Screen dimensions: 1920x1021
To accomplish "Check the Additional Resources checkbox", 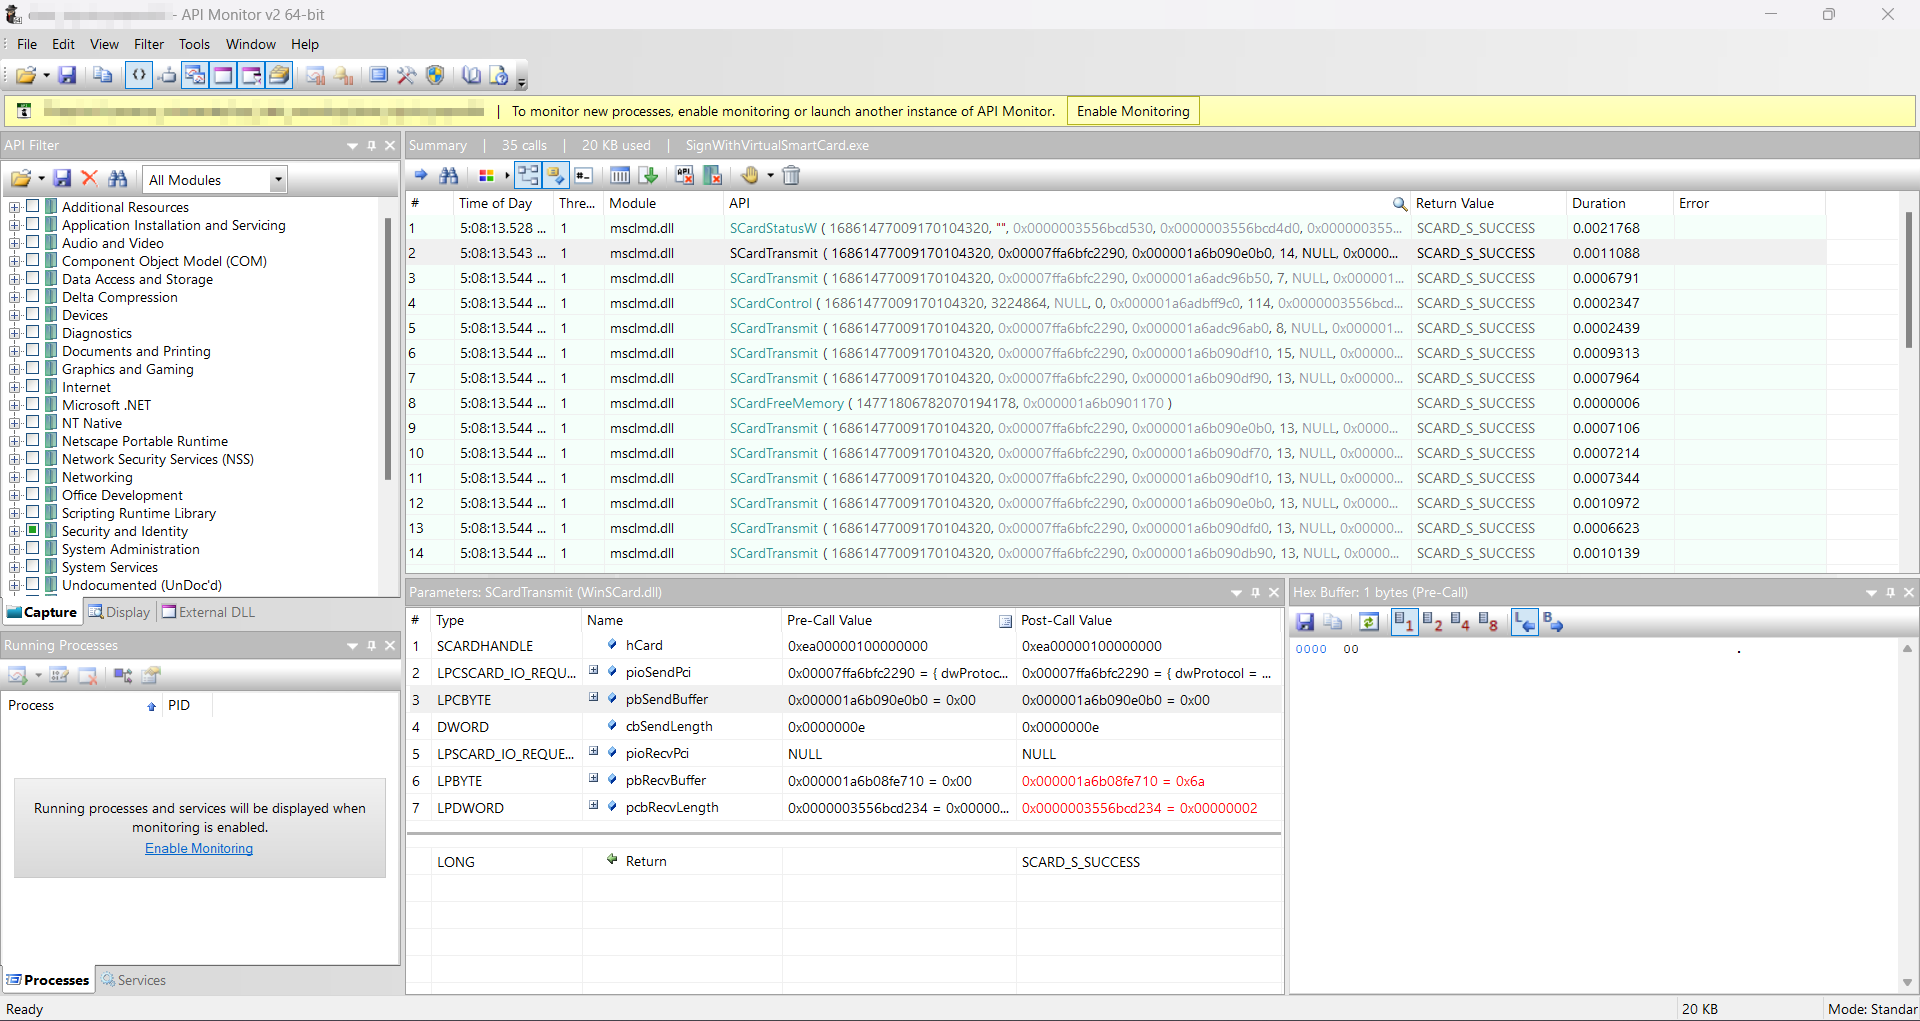I will (33, 206).
